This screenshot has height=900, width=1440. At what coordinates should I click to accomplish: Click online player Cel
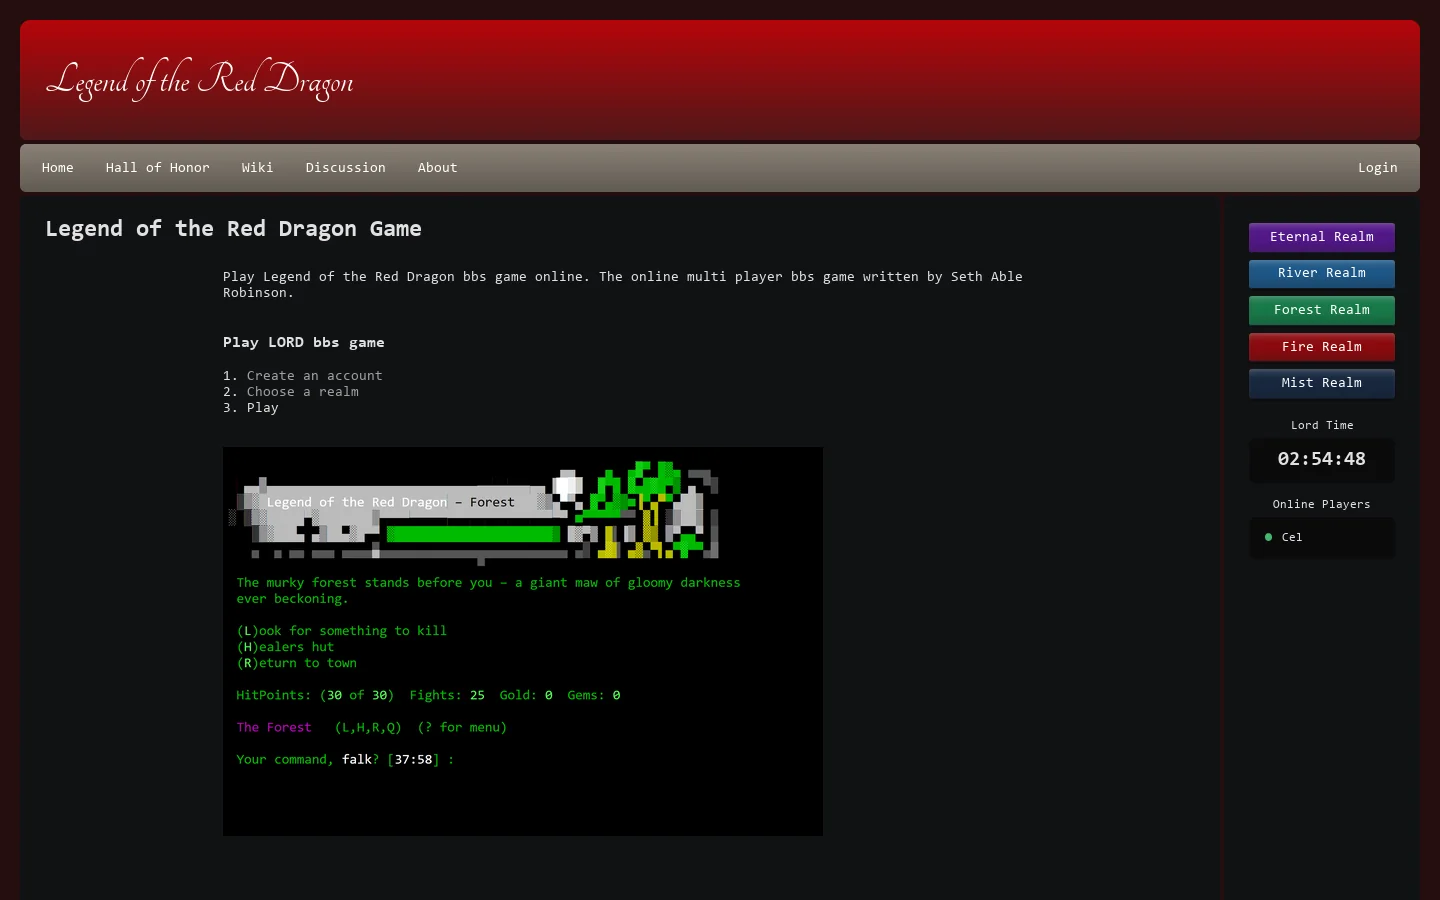click(x=1292, y=538)
